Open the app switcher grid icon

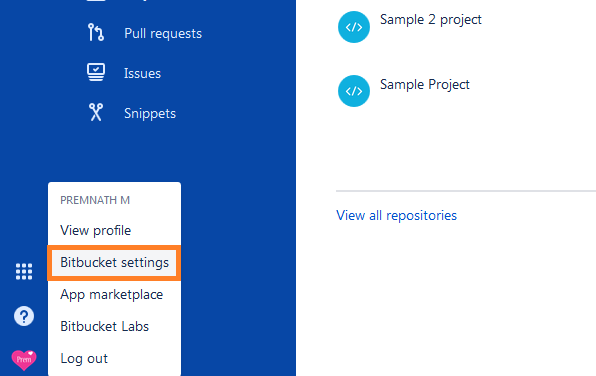[24, 271]
